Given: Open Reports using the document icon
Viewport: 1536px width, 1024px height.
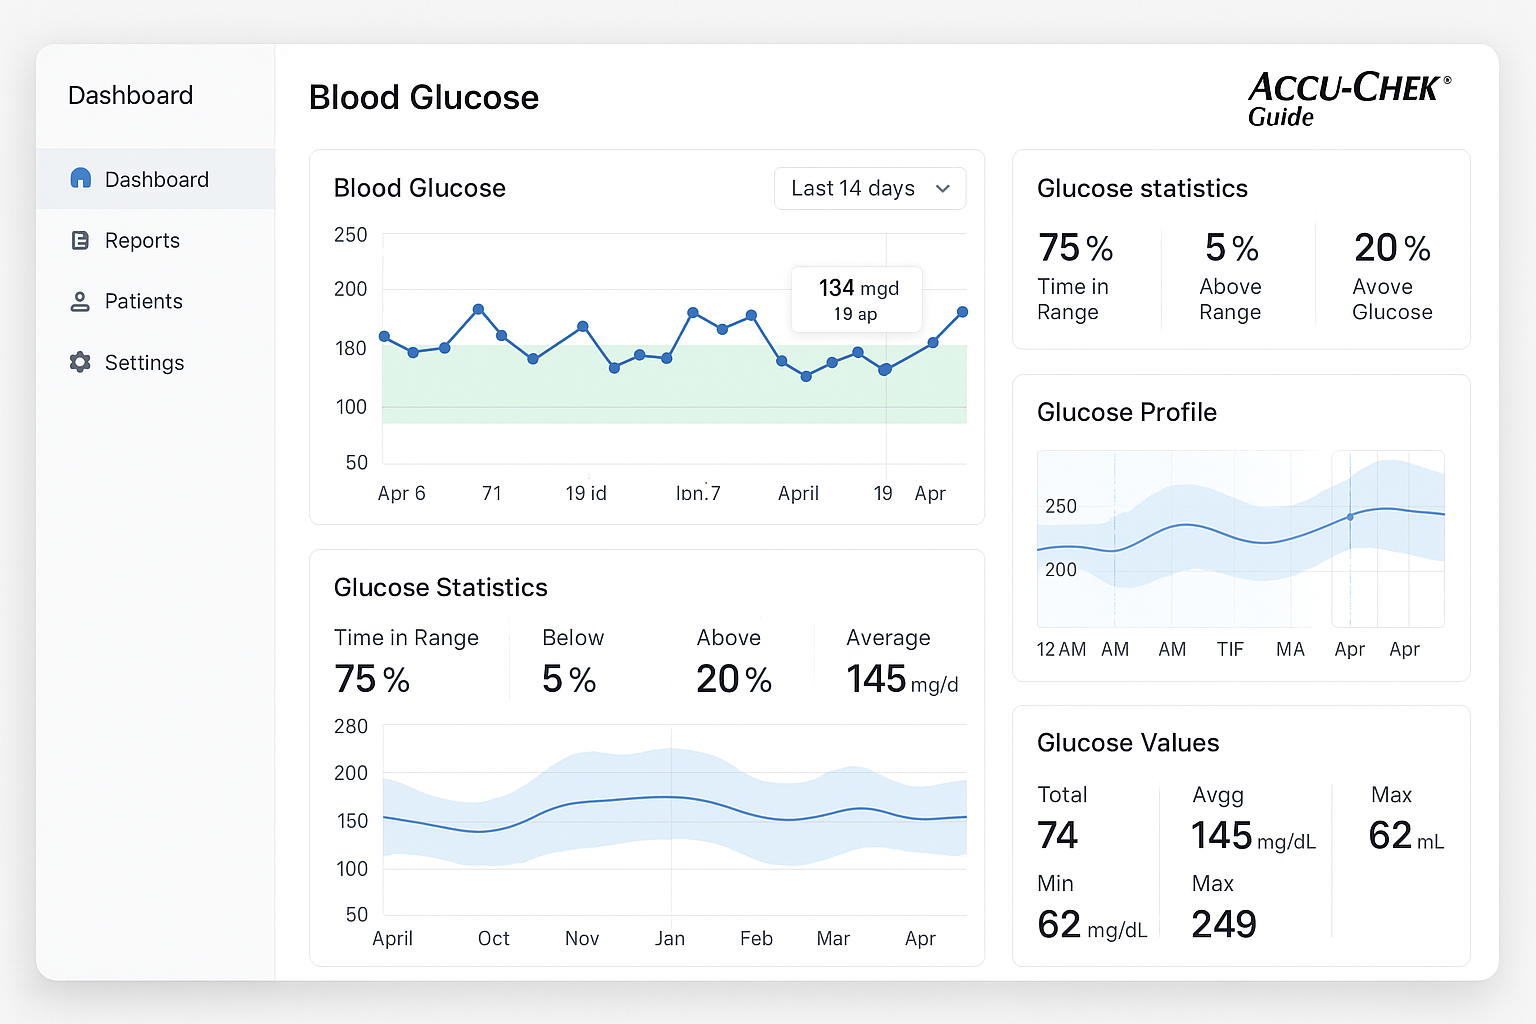Looking at the screenshot, I should click(x=80, y=240).
